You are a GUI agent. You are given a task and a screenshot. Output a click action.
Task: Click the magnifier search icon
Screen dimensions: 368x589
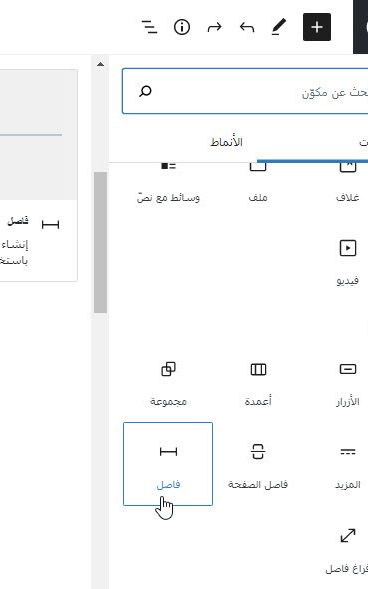click(145, 91)
